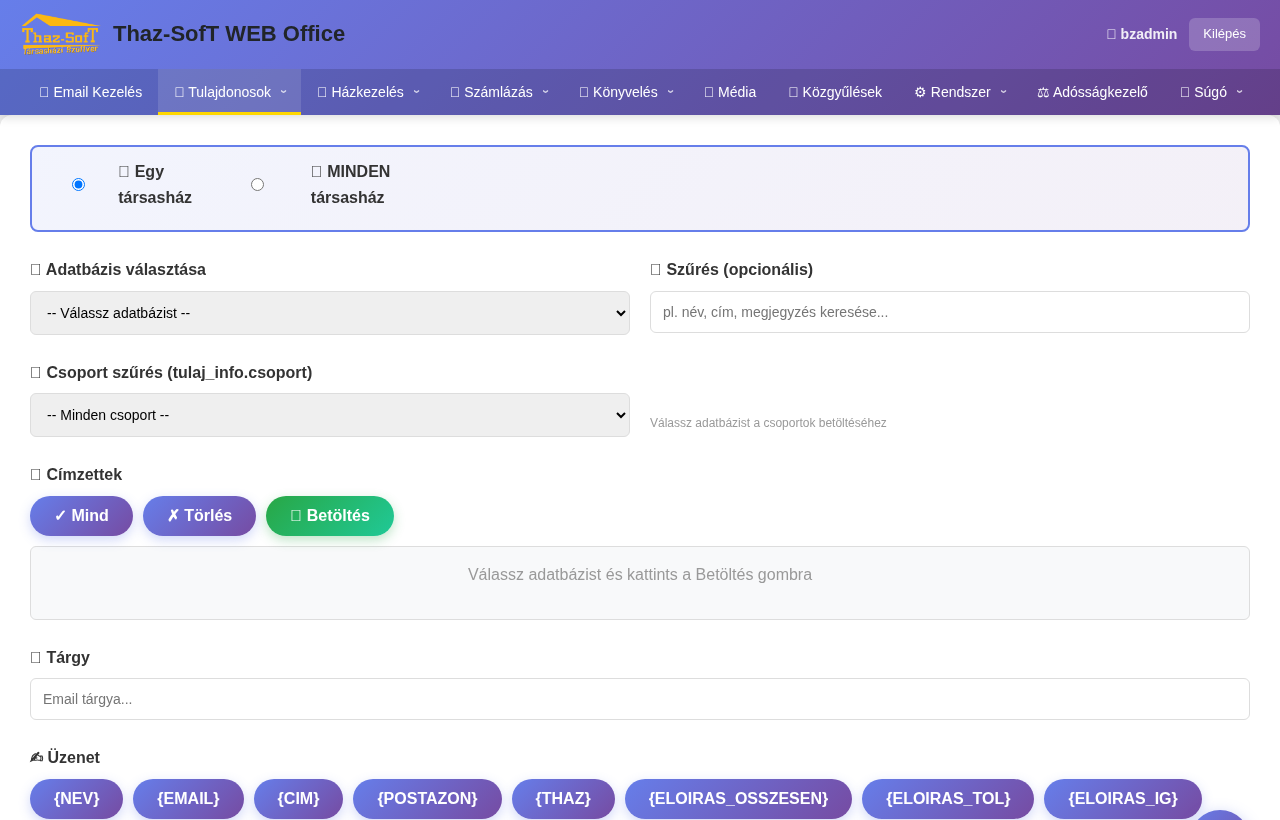Screen dimensions: 1280x820
Task: Insert the {NEV} placeholder
Action: point(76,799)
